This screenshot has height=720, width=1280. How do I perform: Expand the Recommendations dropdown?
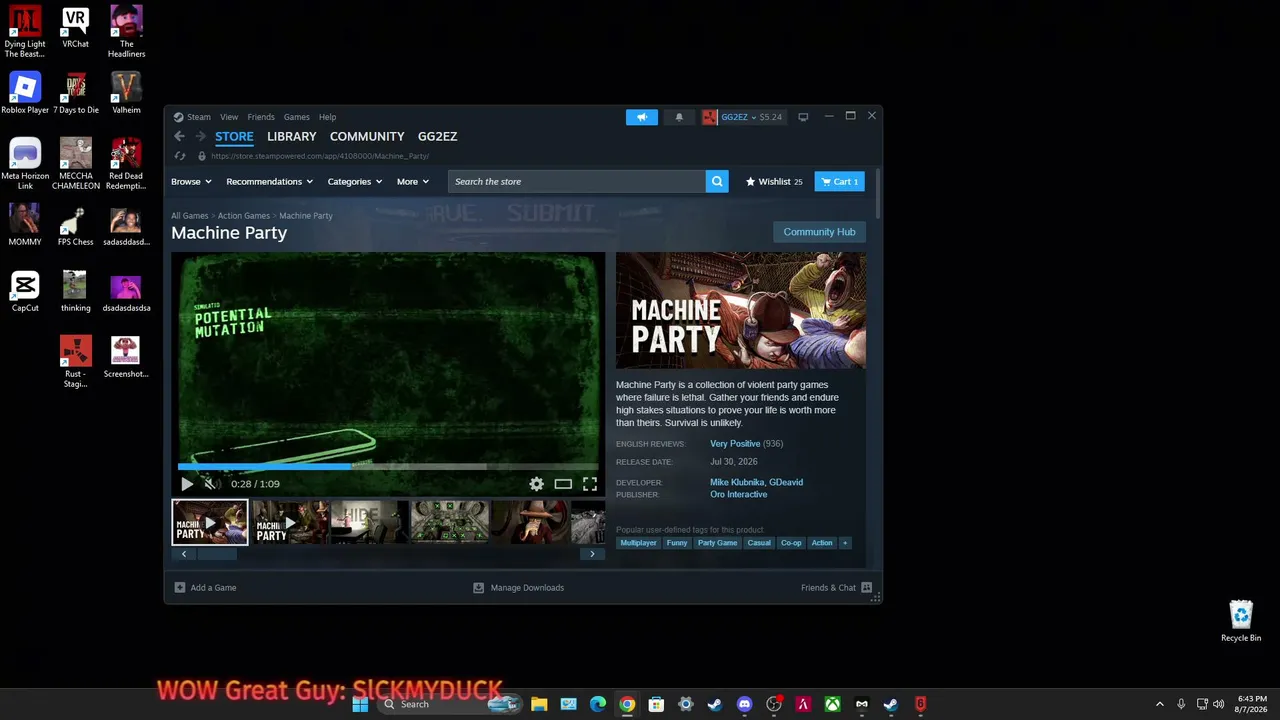click(270, 181)
